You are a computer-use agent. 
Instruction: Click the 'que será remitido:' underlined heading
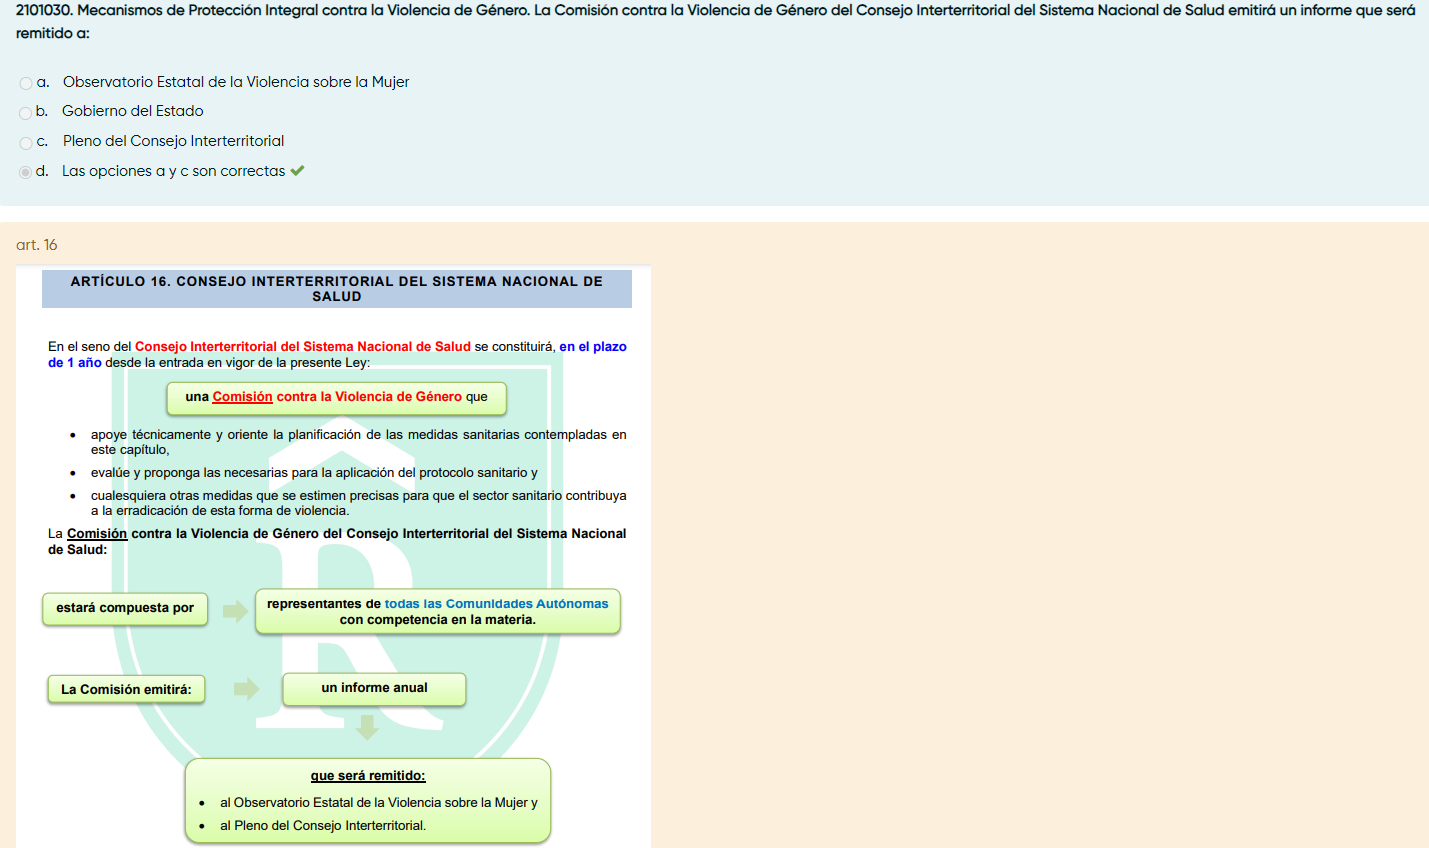(x=367, y=776)
